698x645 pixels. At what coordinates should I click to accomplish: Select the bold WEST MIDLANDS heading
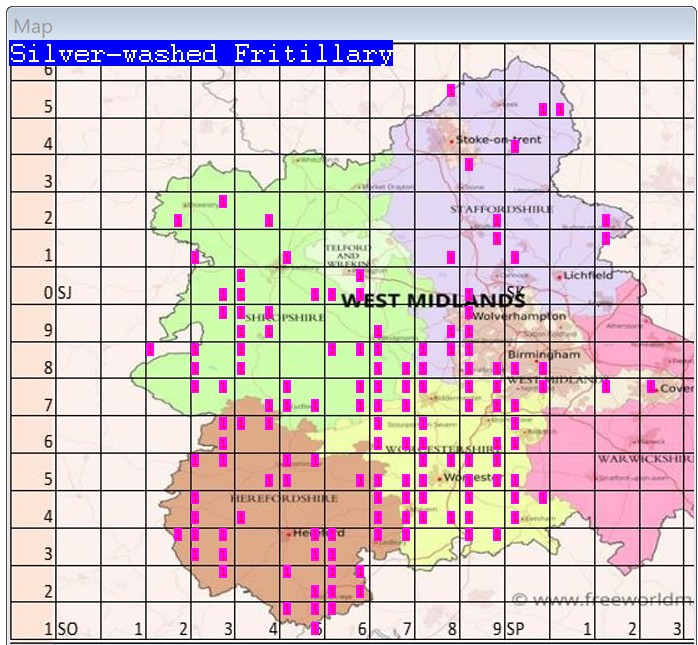pyautogui.click(x=432, y=300)
